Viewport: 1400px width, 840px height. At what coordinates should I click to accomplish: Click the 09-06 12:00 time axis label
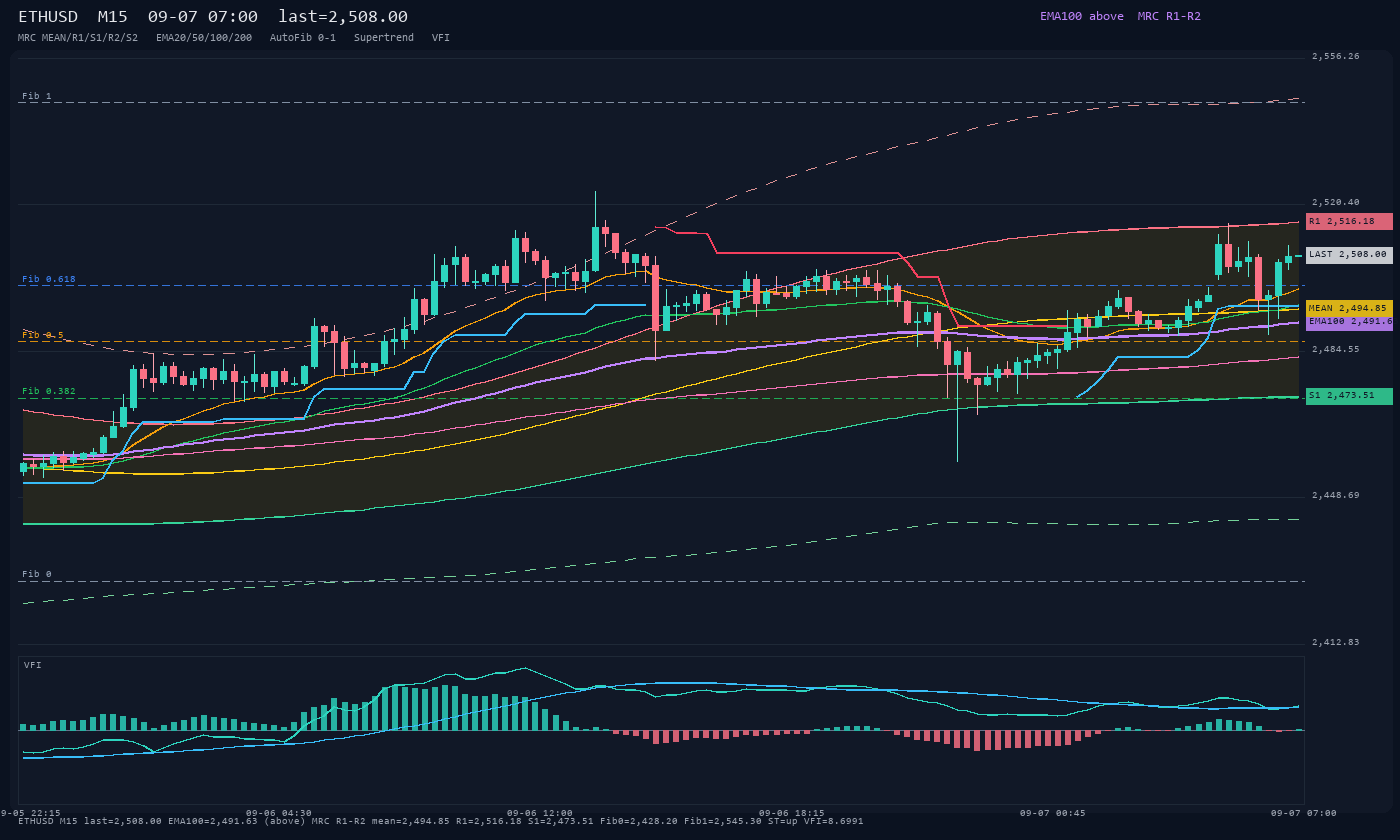(x=540, y=813)
